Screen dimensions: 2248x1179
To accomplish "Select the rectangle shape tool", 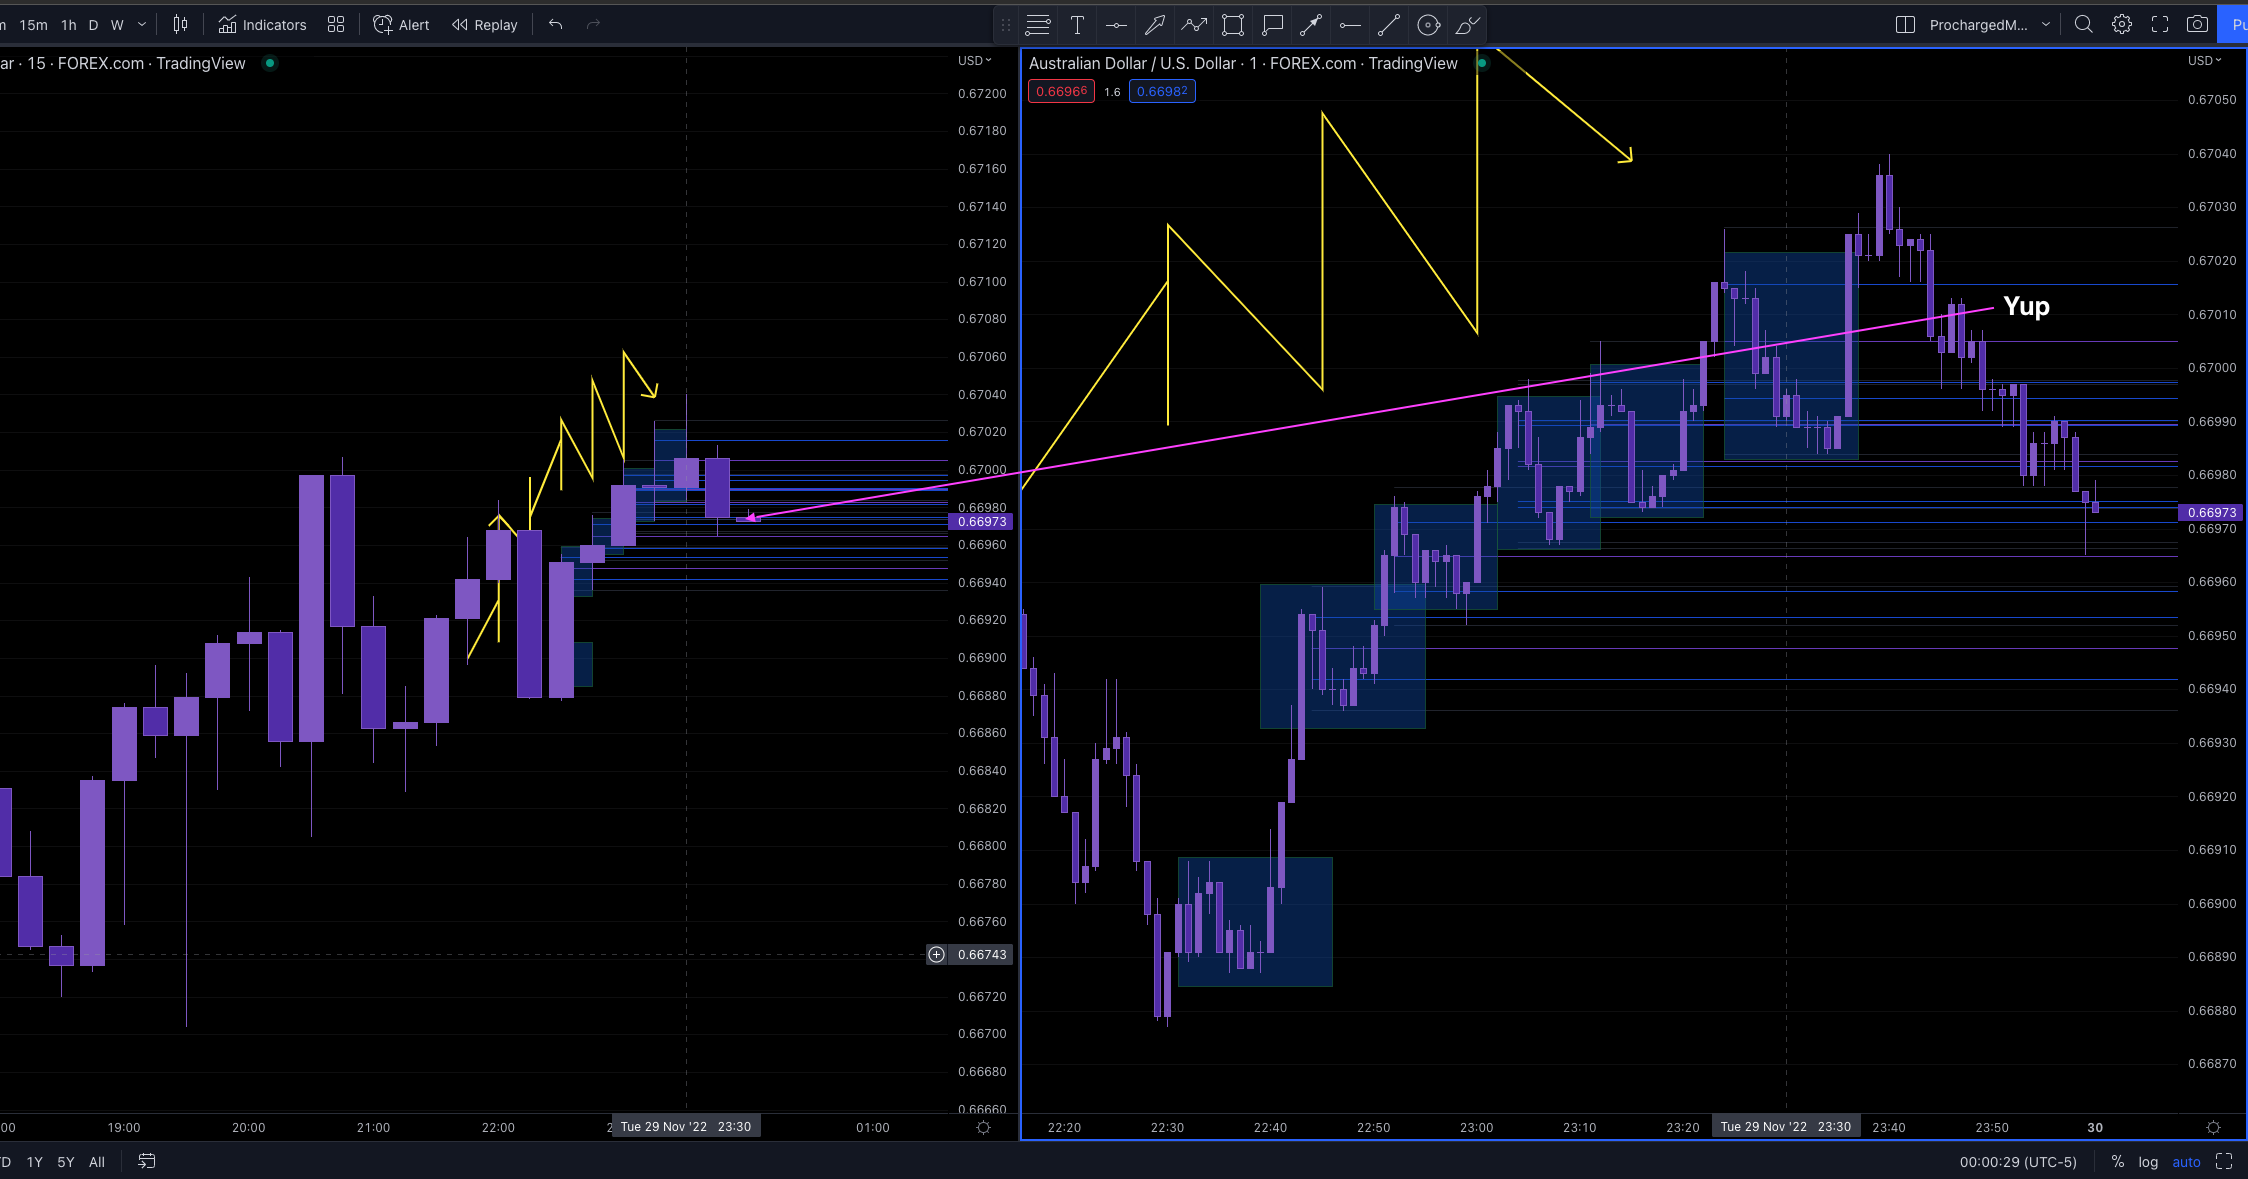I will click(x=1233, y=25).
